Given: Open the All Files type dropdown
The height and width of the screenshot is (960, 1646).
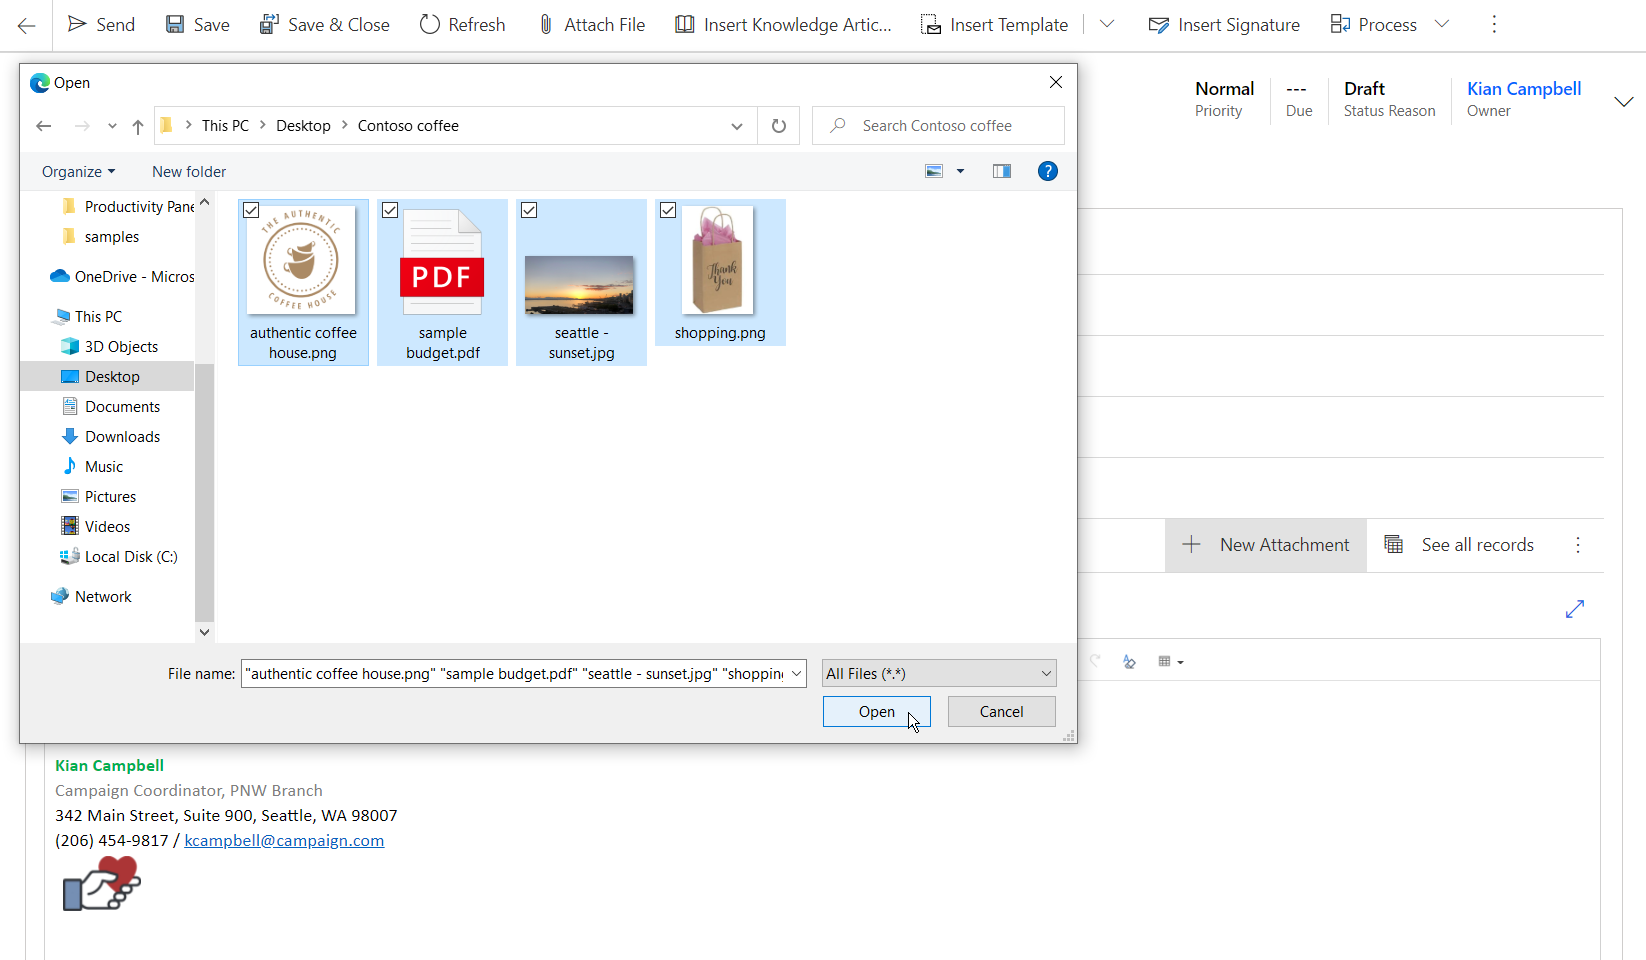Looking at the screenshot, I should pos(938,674).
